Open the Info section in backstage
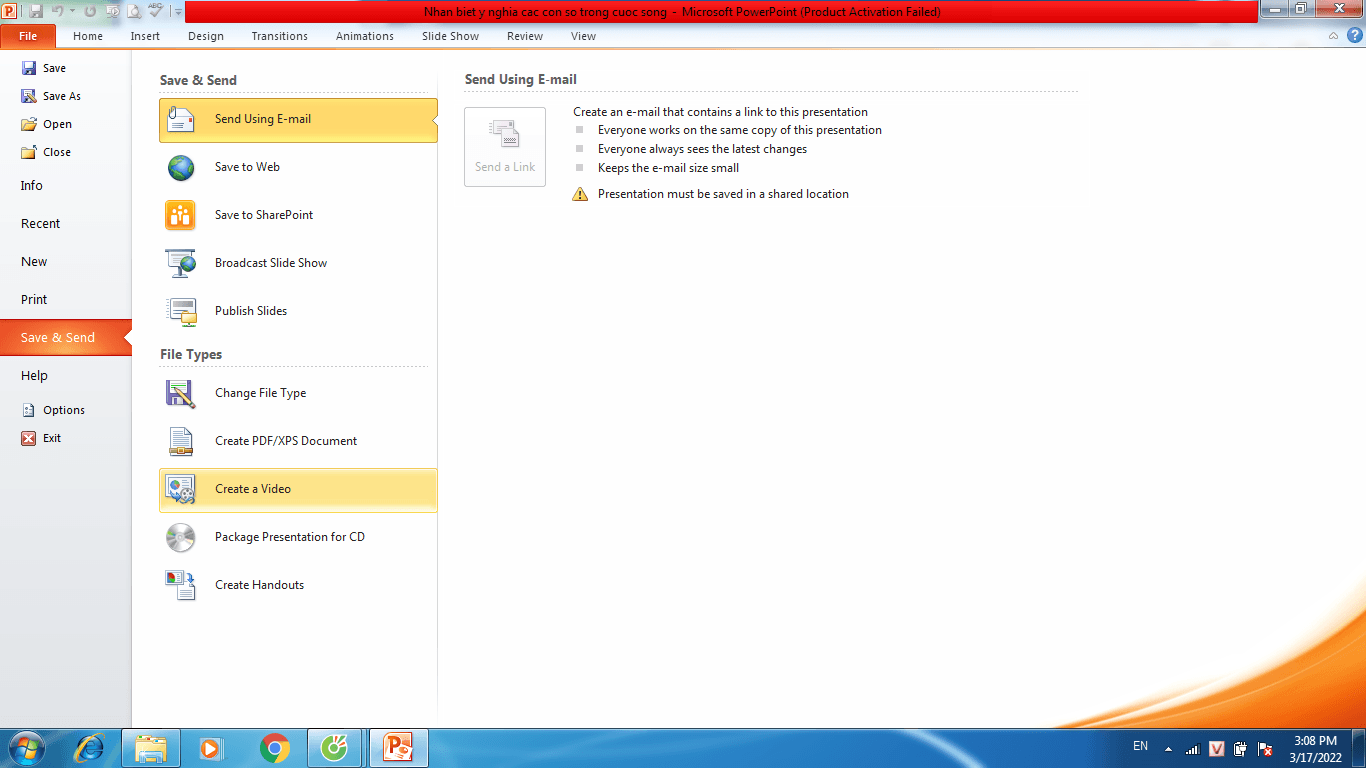 (x=32, y=186)
